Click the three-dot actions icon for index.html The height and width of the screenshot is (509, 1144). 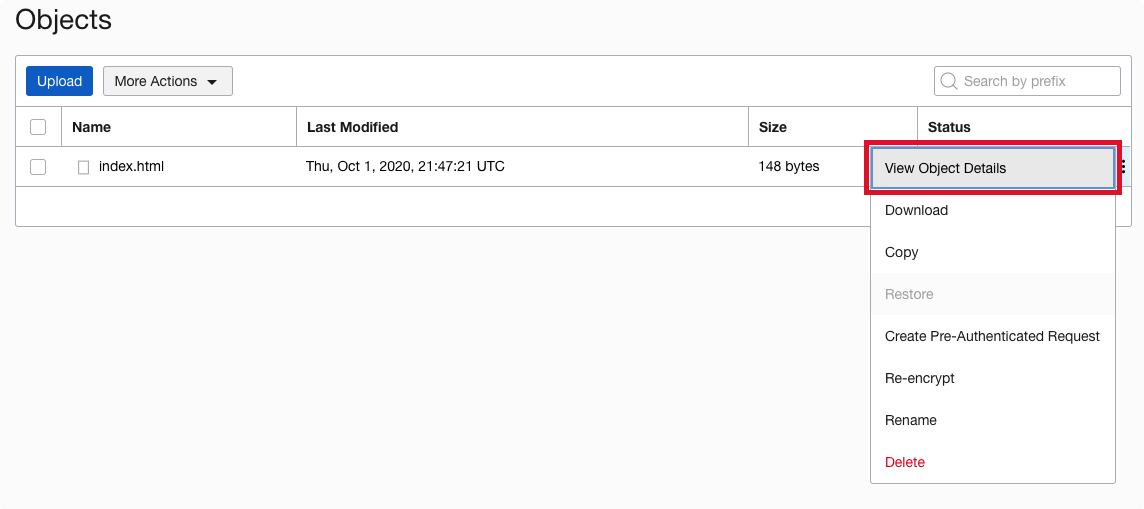(x=1124, y=167)
